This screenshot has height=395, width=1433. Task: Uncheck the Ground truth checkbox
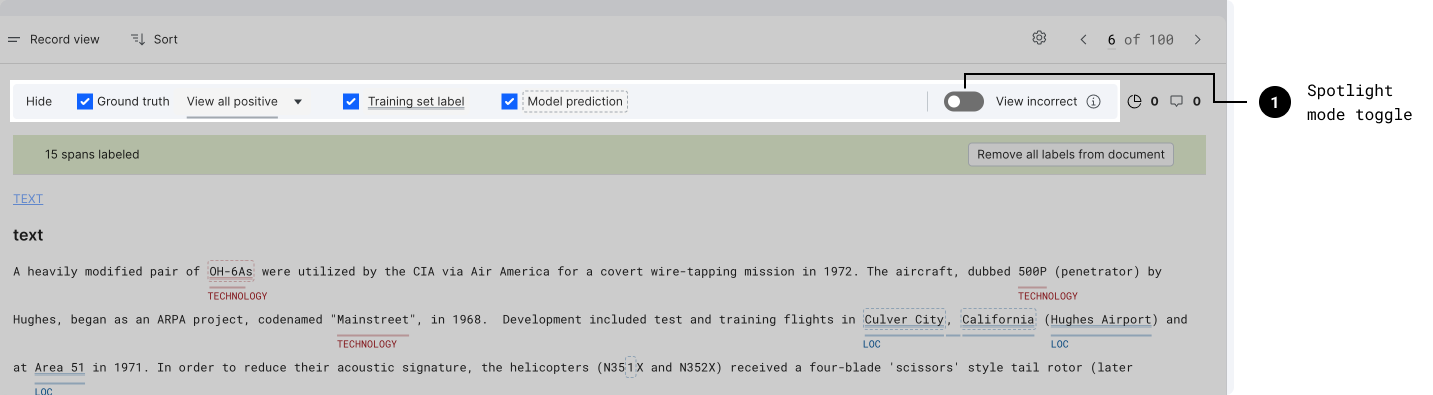[x=85, y=101]
